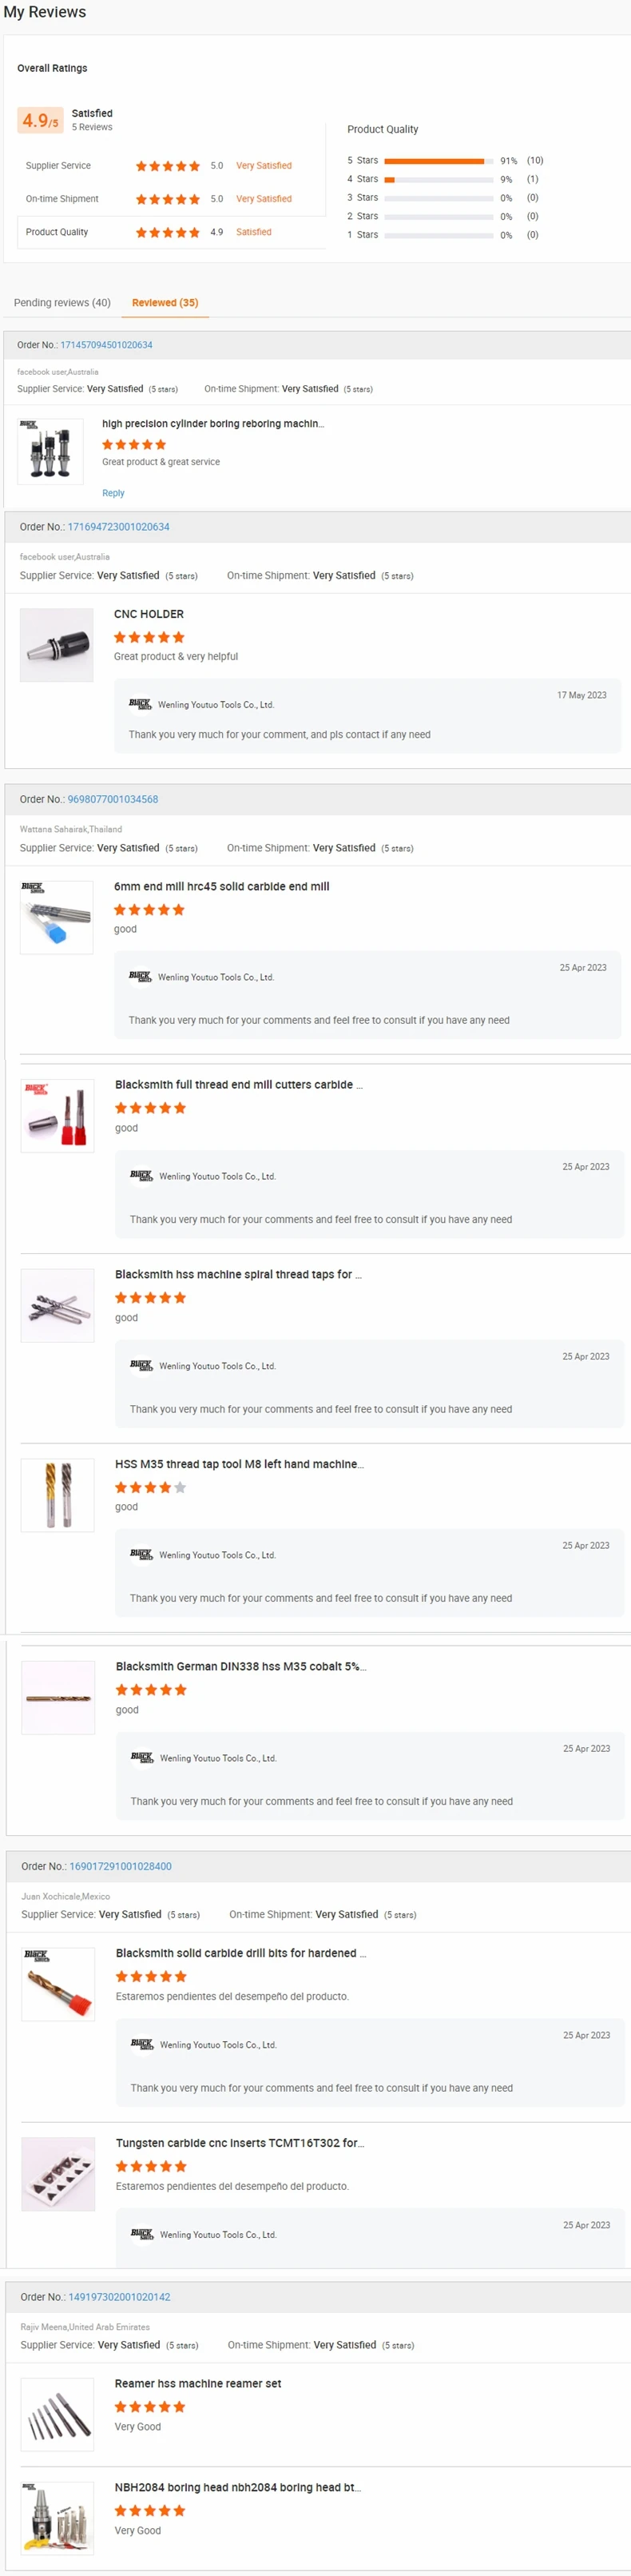Viewport: 631px width, 2576px height.
Task: Click Blacksmith German DIN338 drill image
Action: pyautogui.click(x=58, y=1698)
